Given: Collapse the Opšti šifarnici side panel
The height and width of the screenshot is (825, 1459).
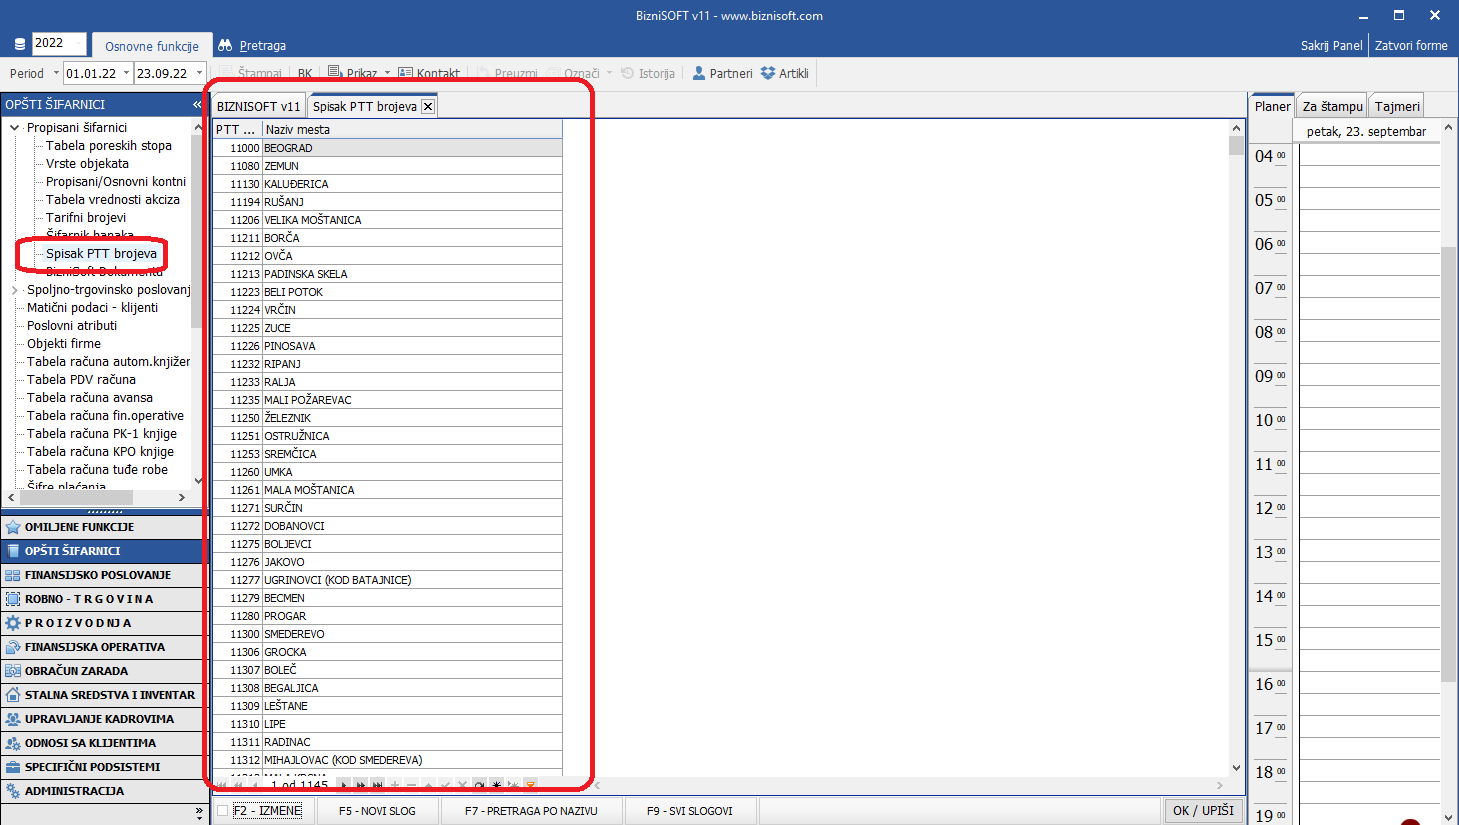Looking at the screenshot, I should coord(197,104).
